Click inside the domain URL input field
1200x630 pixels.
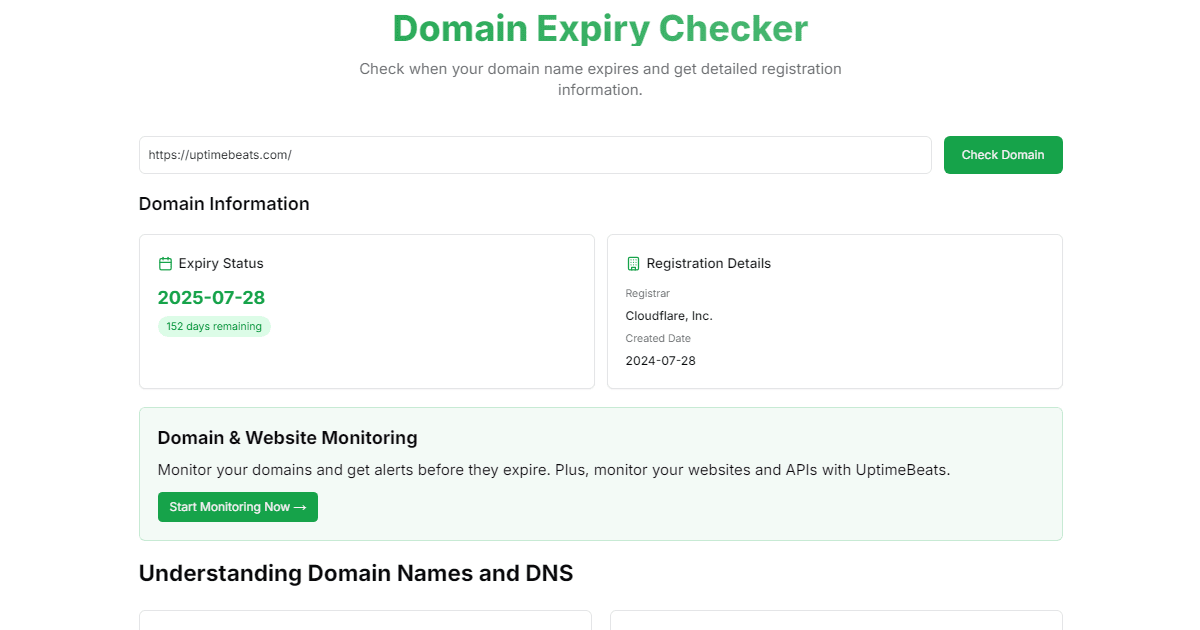click(535, 155)
